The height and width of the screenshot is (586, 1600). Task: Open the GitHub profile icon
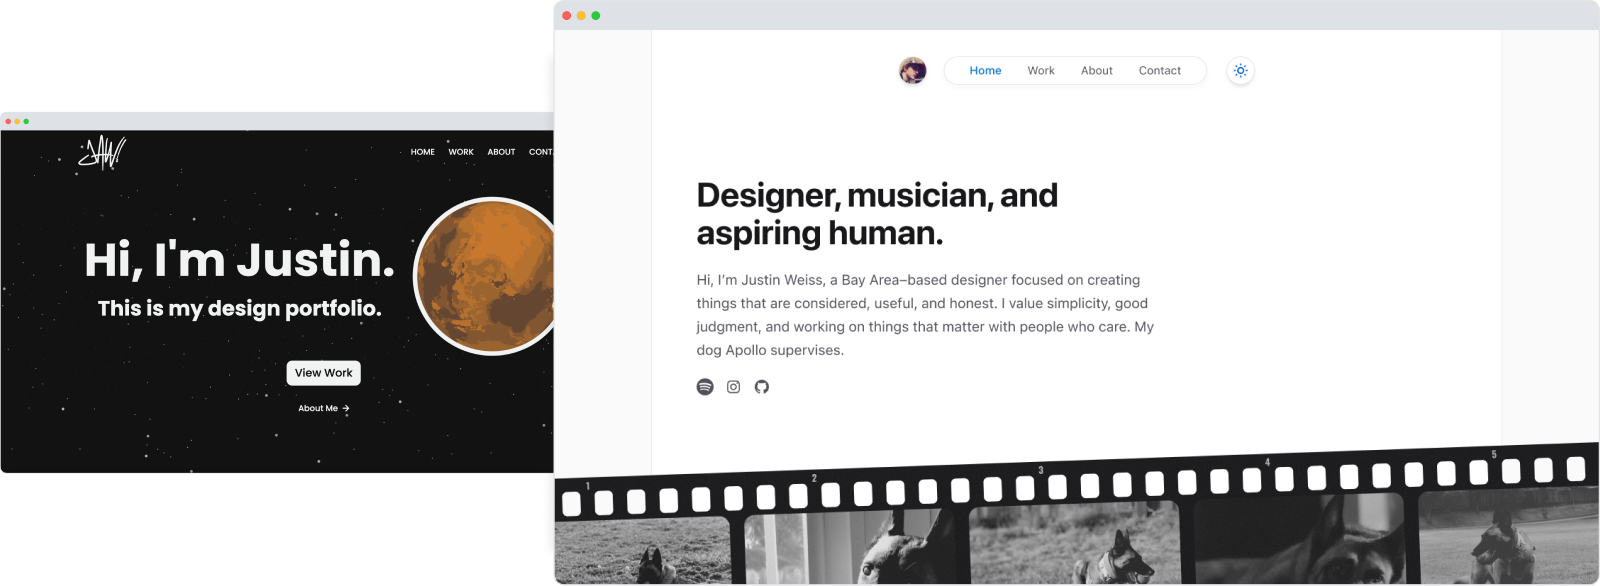[x=762, y=387]
